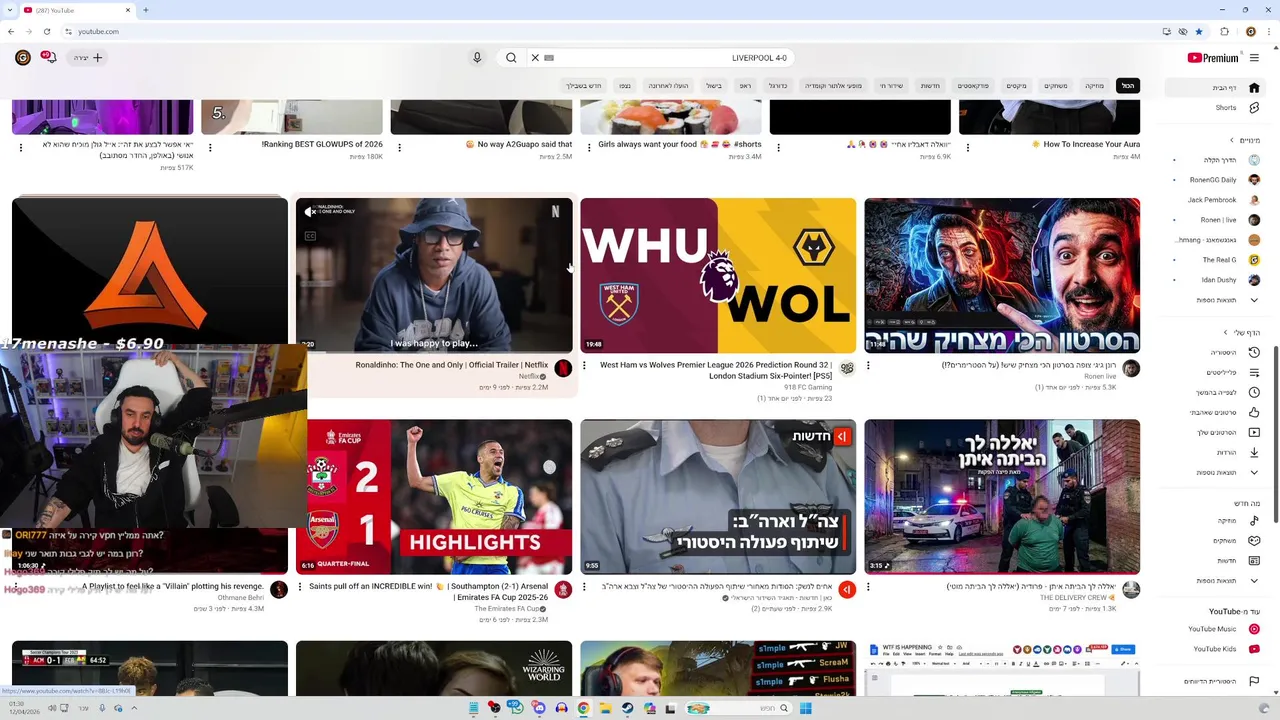The height and width of the screenshot is (720, 1280).
Task: Open YouTube Music from sidebar
Action: click(1215, 629)
